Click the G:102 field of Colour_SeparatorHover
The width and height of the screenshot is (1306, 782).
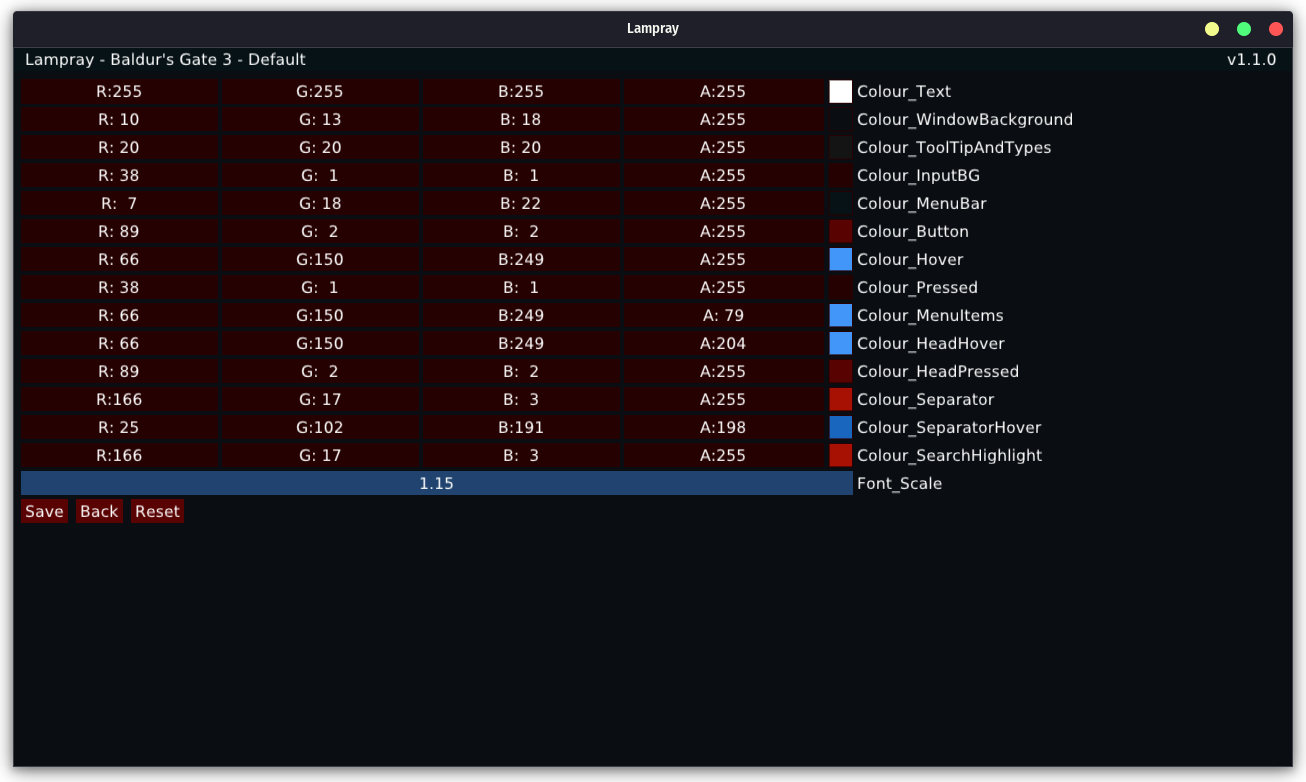(x=320, y=427)
